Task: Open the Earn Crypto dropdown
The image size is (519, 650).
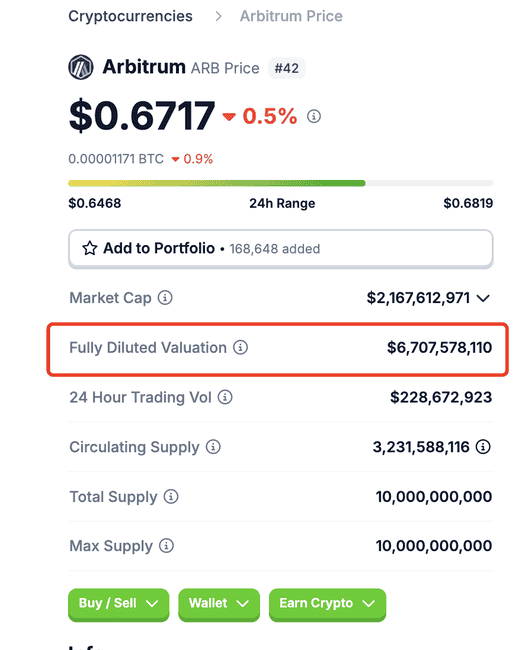Action: [x=327, y=604]
